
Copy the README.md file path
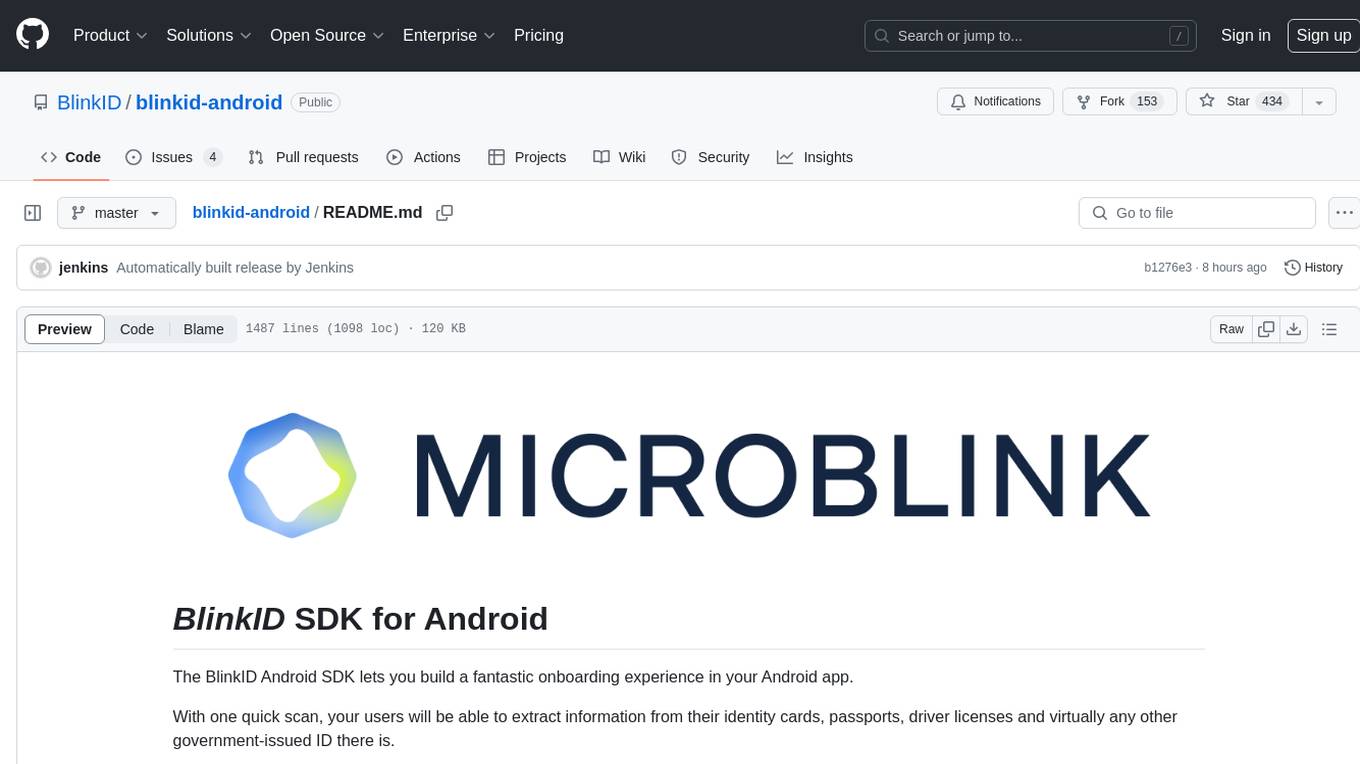pyautogui.click(x=445, y=213)
